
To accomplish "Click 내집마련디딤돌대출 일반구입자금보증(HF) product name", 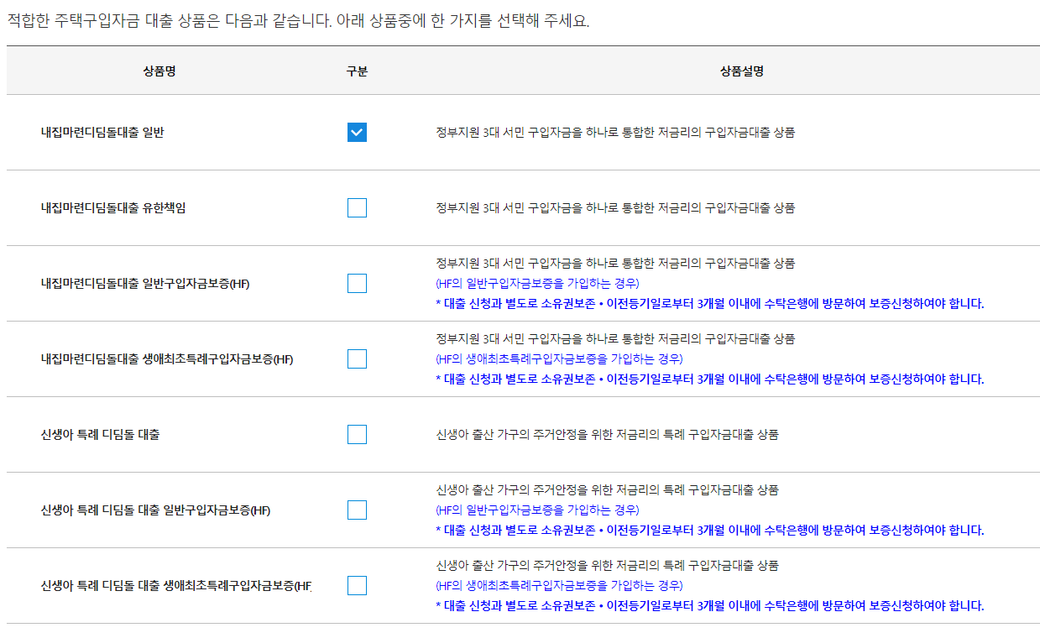I will tap(145, 284).
